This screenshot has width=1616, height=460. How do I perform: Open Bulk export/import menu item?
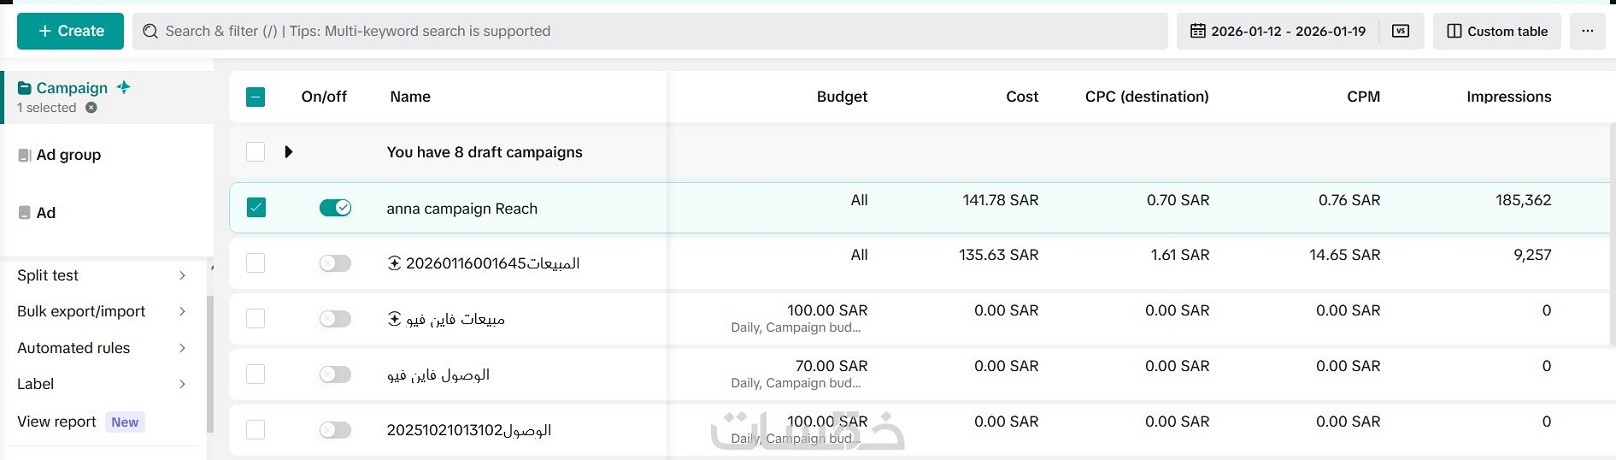81,311
